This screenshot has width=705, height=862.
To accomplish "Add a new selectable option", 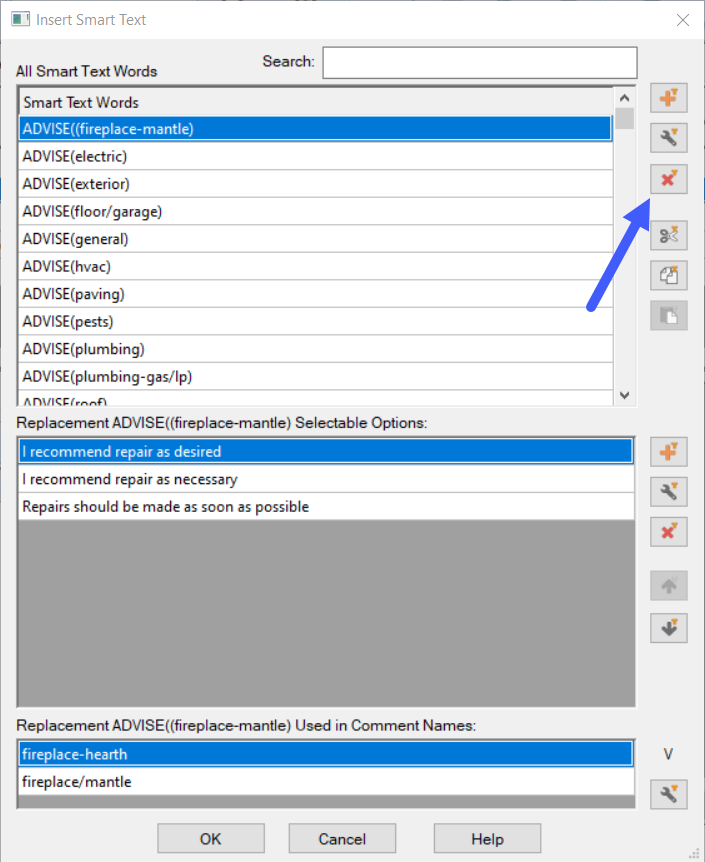I will [669, 451].
